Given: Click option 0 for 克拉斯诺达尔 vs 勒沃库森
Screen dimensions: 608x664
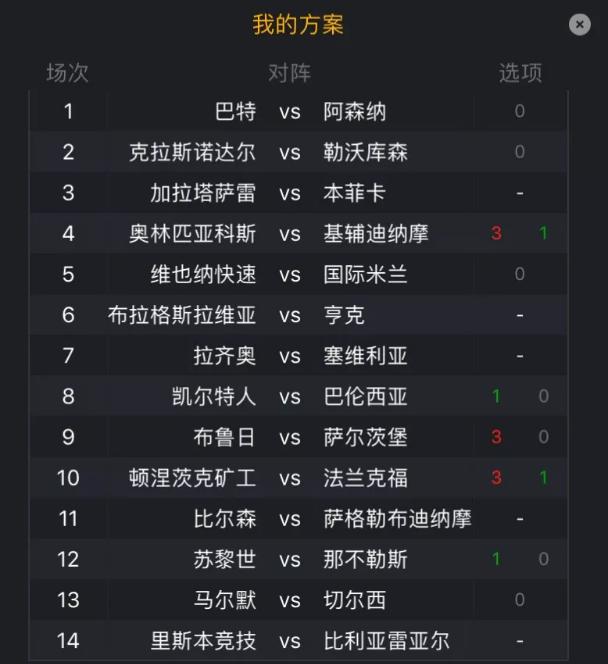Looking at the screenshot, I should point(520,152).
